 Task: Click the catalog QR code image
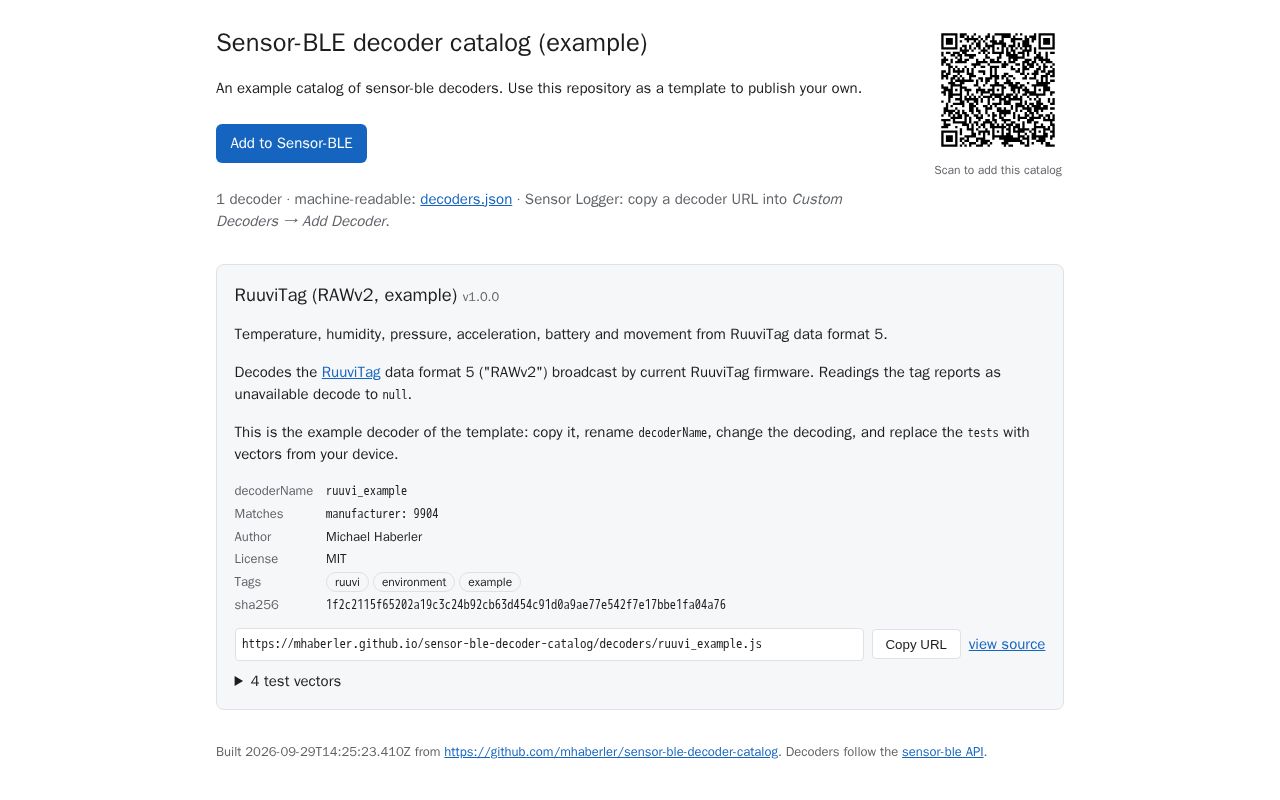tap(998, 90)
